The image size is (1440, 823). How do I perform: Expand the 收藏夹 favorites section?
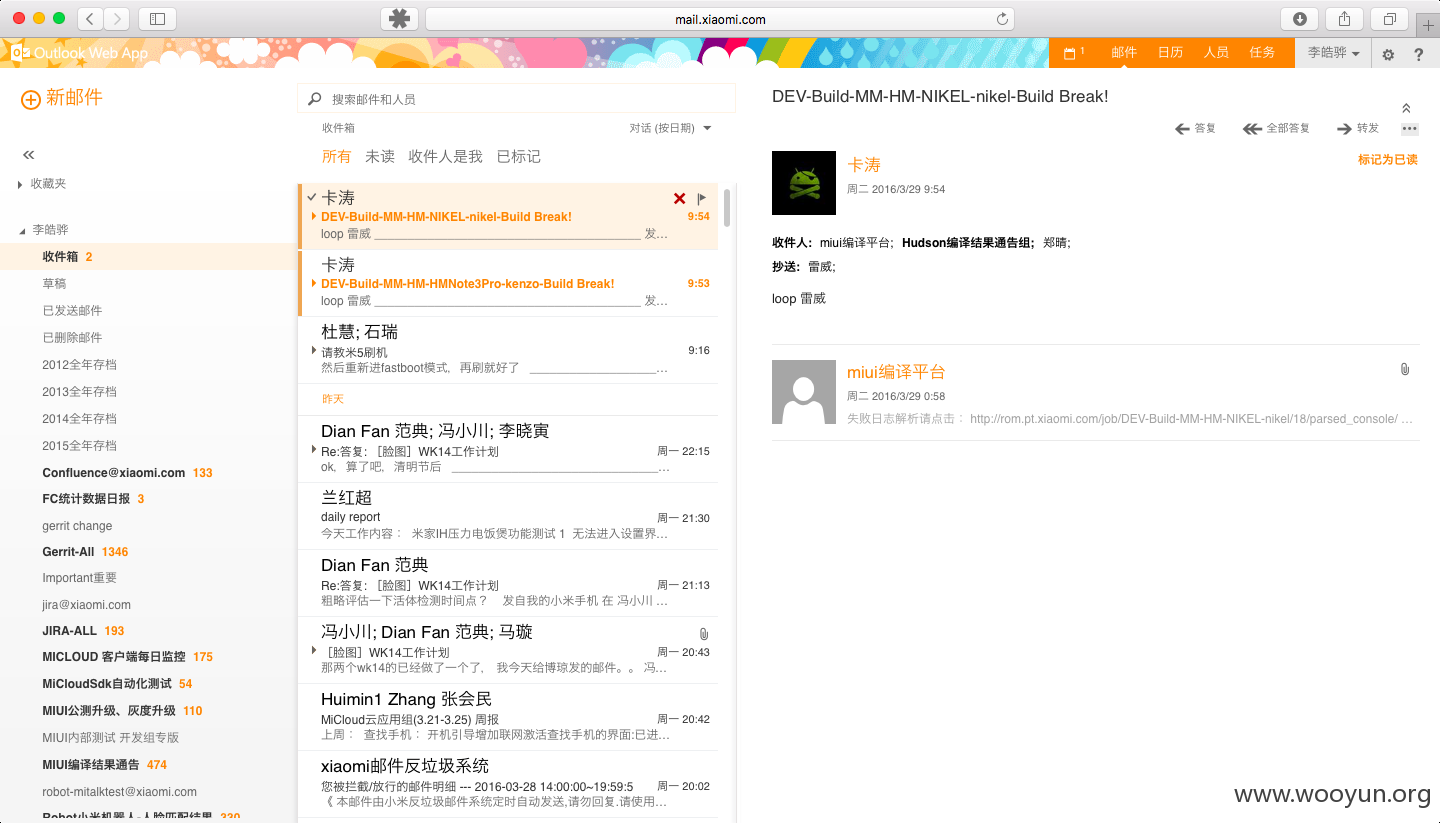click(x=20, y=185)
